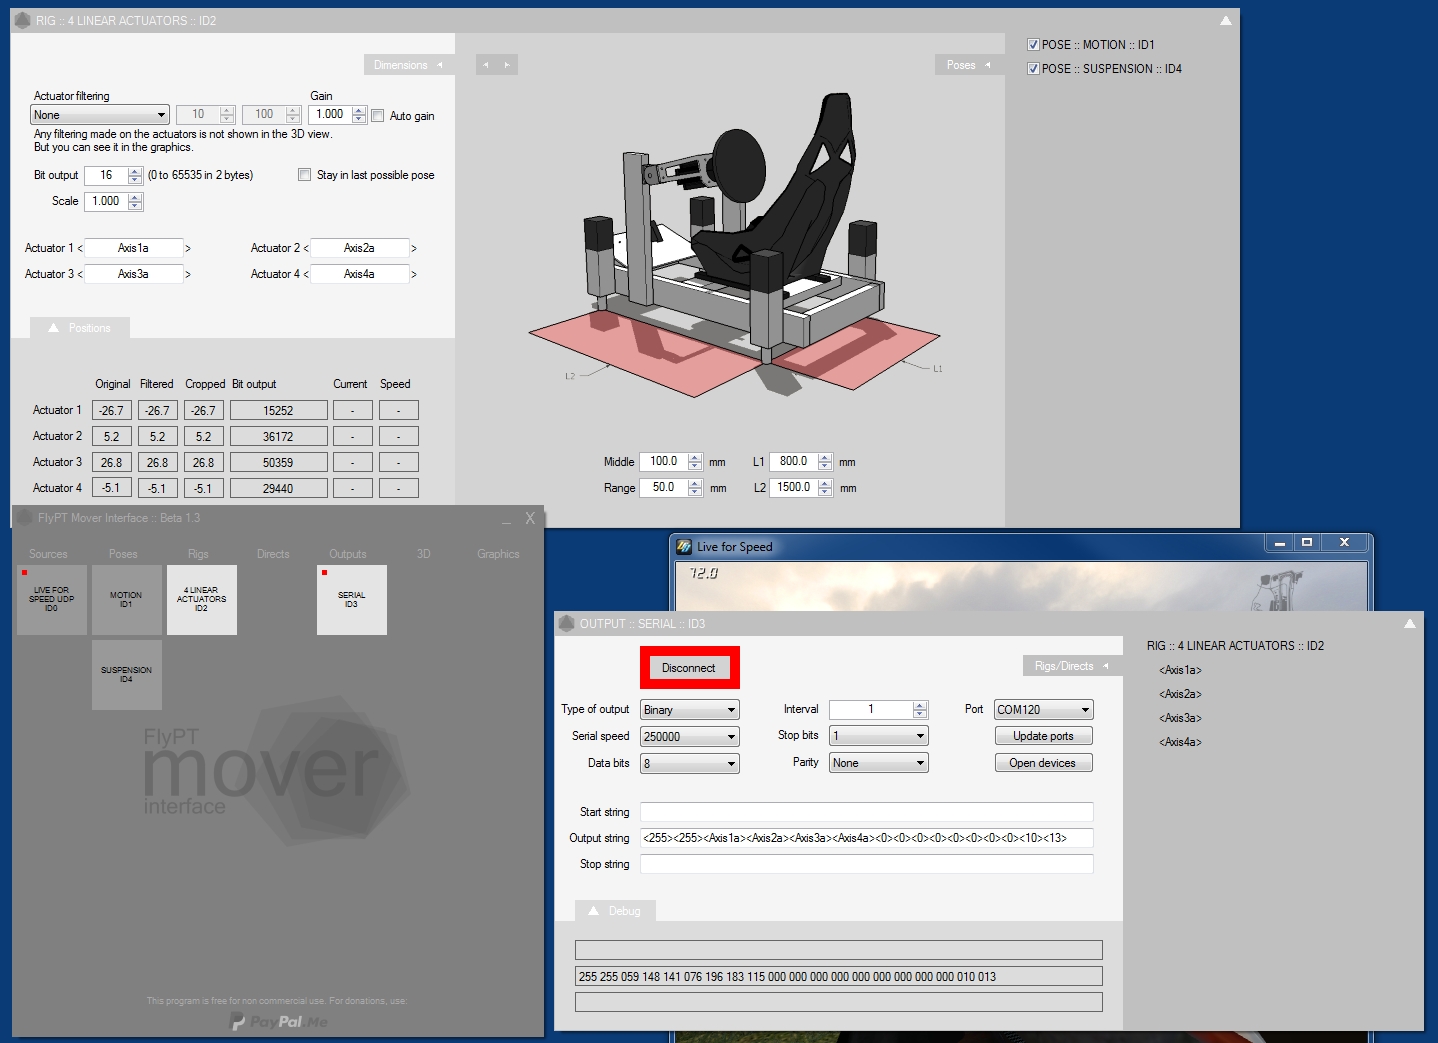Collapse the Poses panel

pos(969,65)
